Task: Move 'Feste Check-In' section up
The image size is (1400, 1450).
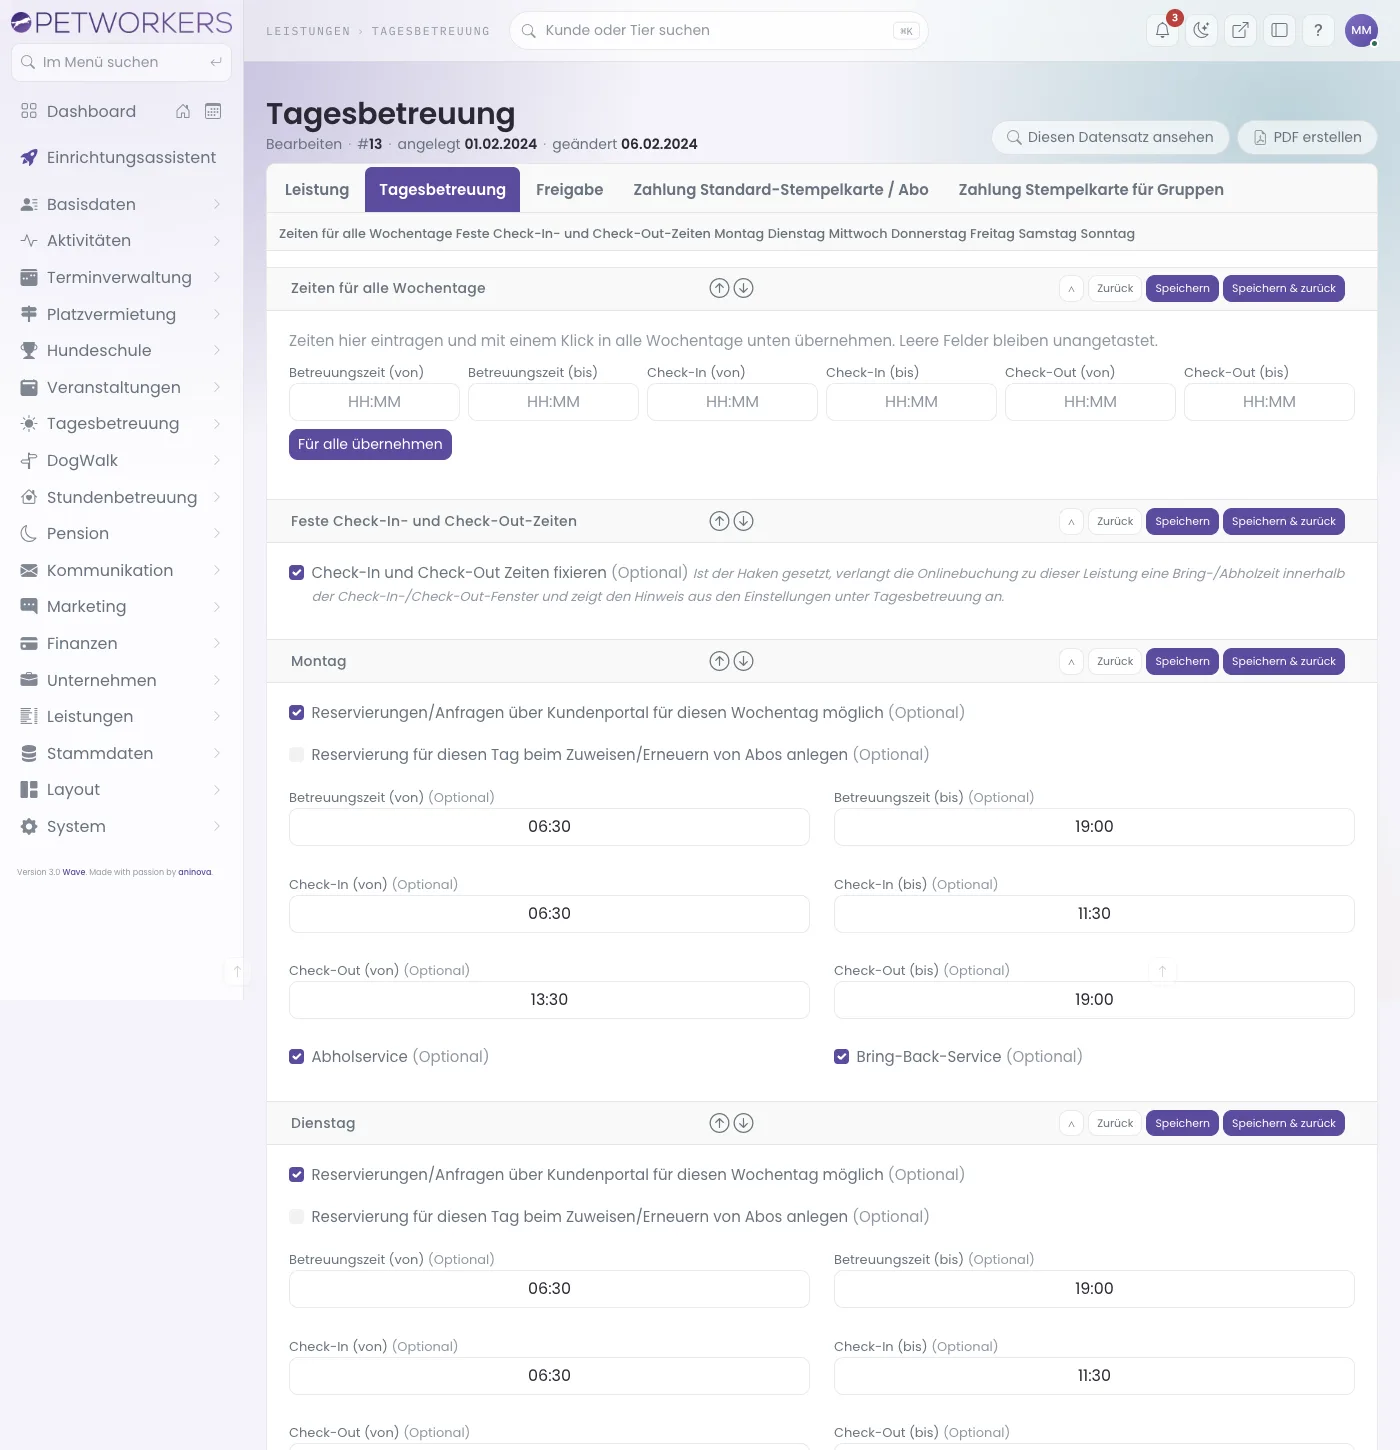Action: click(x=719, y=521)
